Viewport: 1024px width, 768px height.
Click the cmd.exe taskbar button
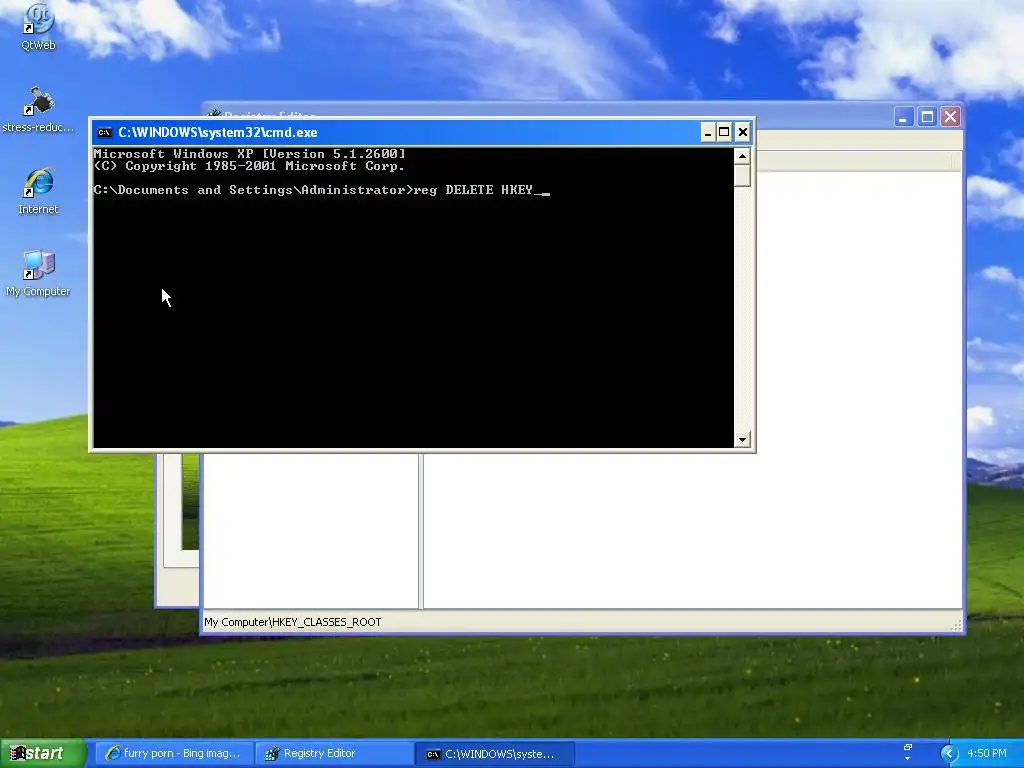click(494, 754)
